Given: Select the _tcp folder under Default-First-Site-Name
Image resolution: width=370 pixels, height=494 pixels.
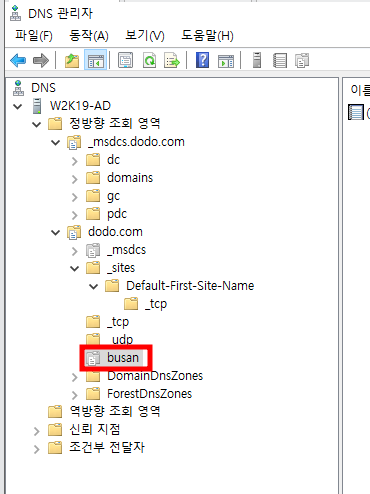Looking at the screenshot, I should pos(156,304).
